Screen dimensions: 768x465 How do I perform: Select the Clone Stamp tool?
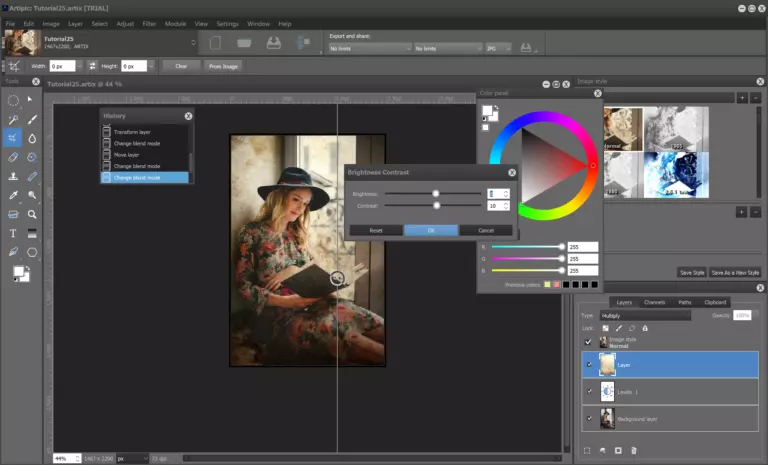(x=13, y=177)
